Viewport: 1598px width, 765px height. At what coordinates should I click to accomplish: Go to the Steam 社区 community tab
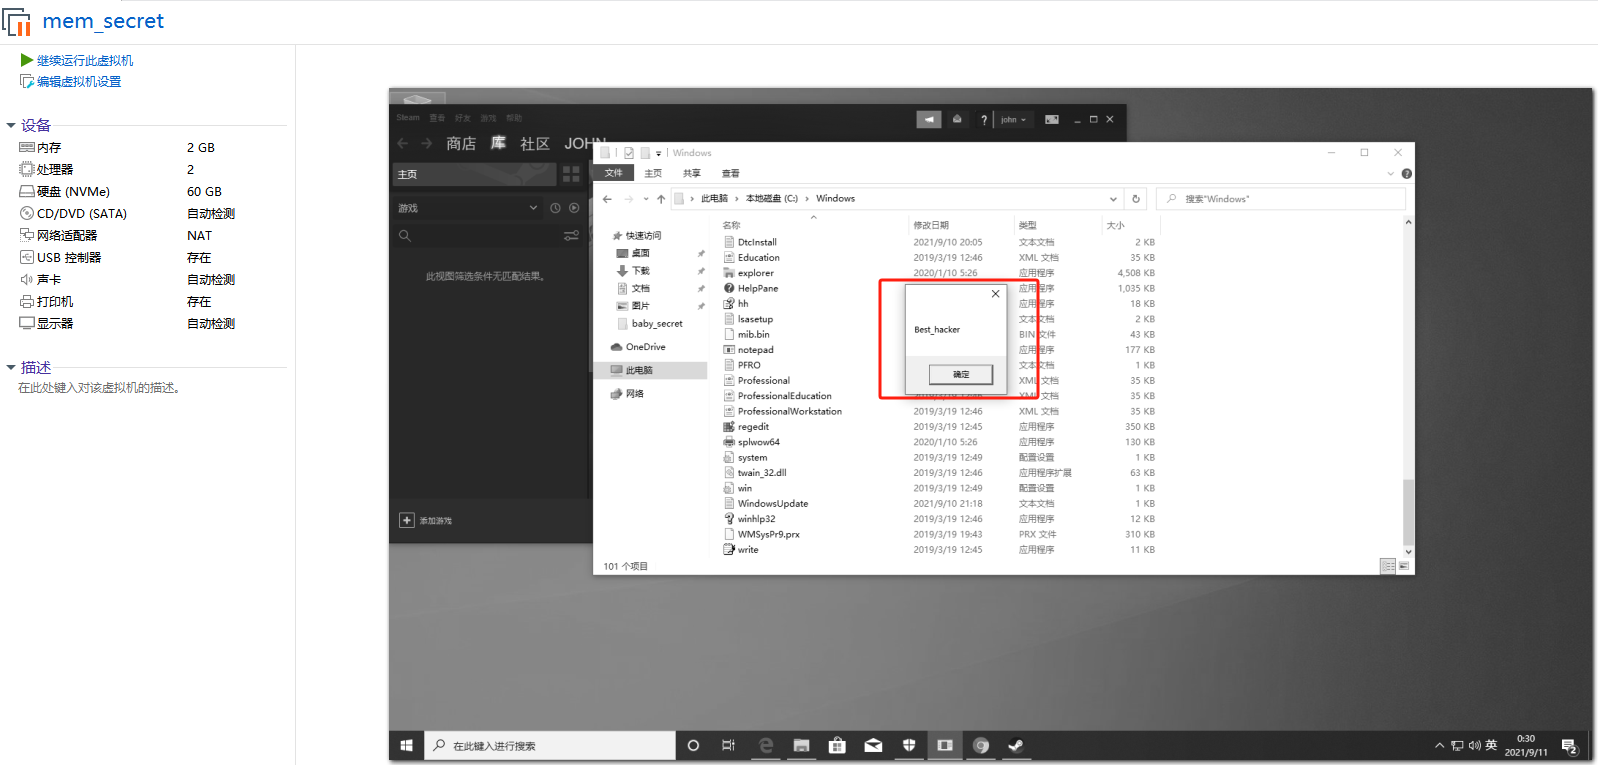[x=535, y=144]
